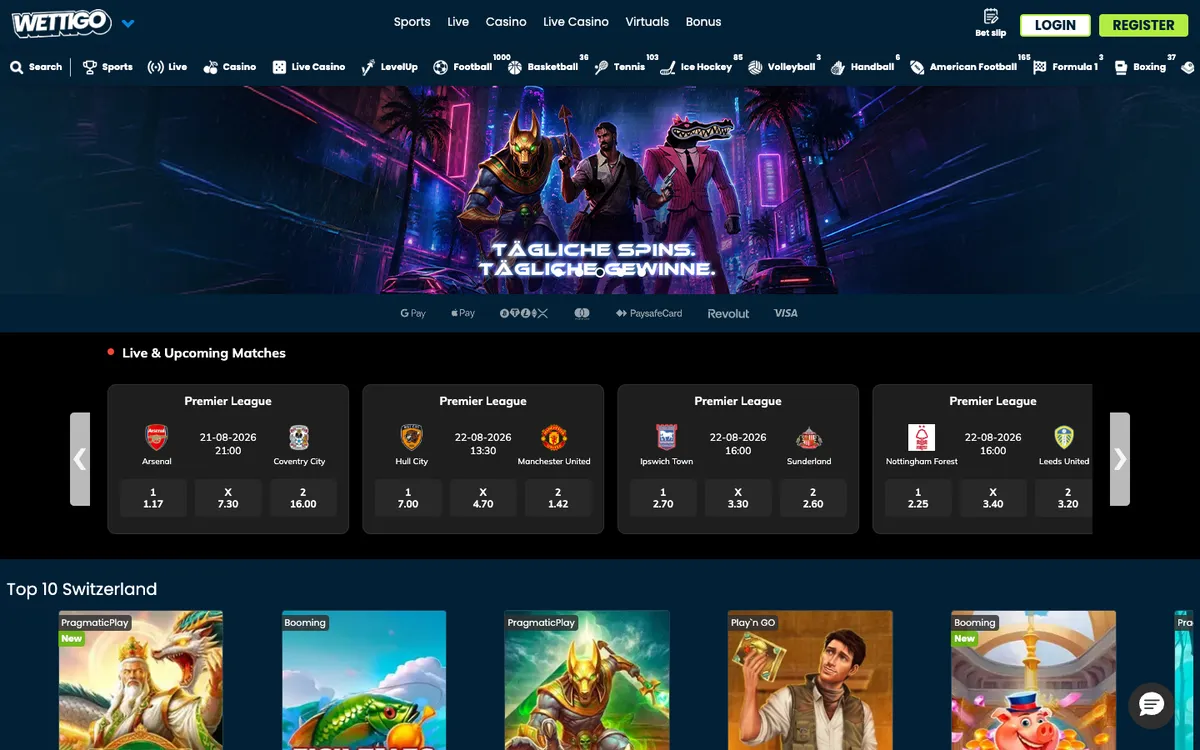The image size is (1200, 750).
Task: Select the Sports trophy icon
Action: coord(90,67)
